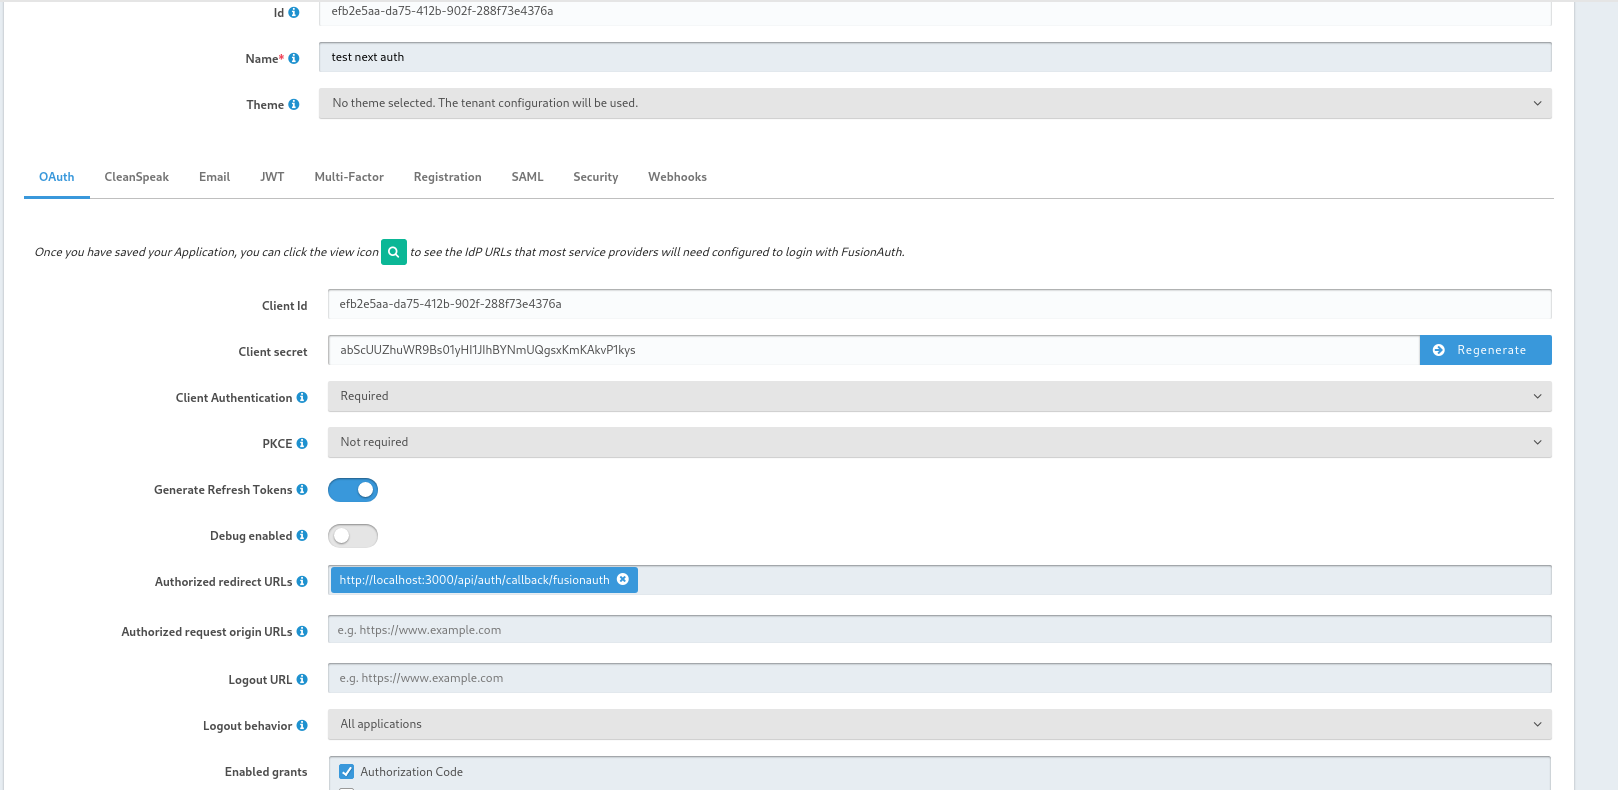This screenshot has width=1618, height=790.
Task: Click the Authorized request origin URLs info icon
Action: [x=302, y=632]
